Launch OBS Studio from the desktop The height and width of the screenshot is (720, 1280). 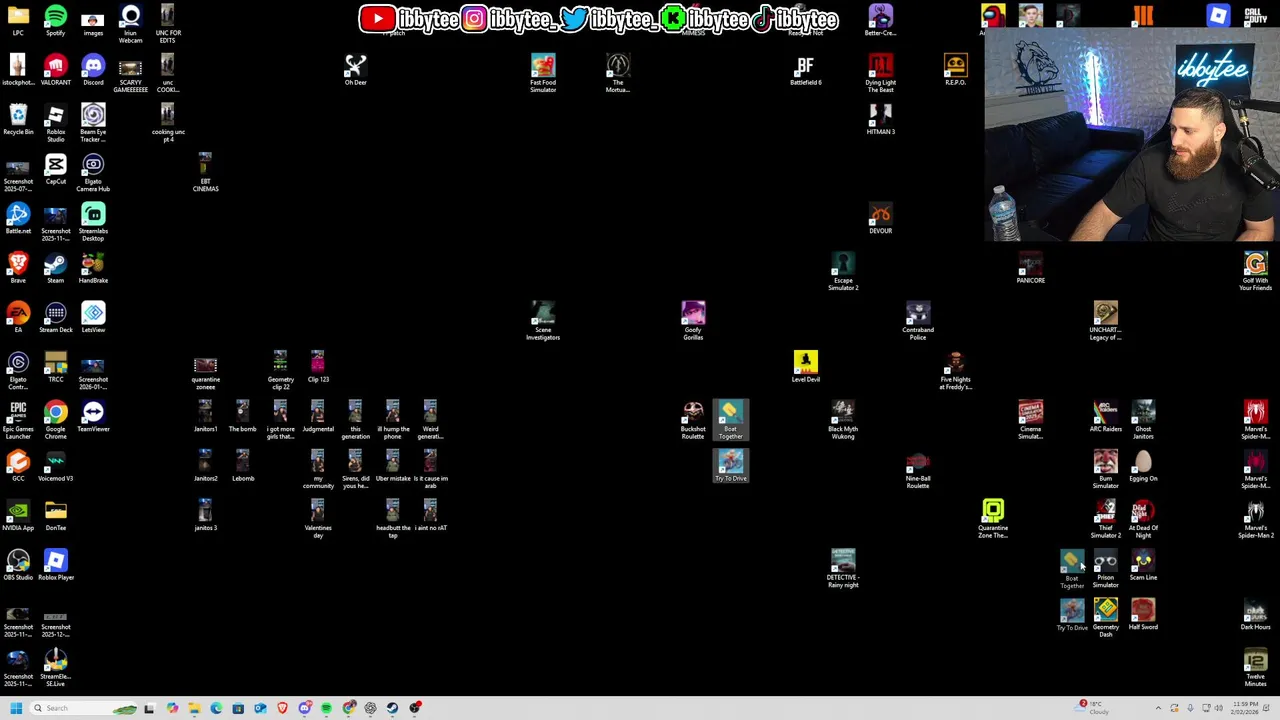[18, 565]
